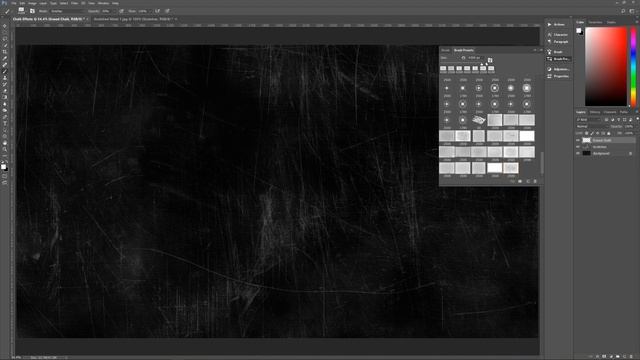The image size is (640, 360).
Task: Toggle lock all icon in Layers panel
Action: 609,133
